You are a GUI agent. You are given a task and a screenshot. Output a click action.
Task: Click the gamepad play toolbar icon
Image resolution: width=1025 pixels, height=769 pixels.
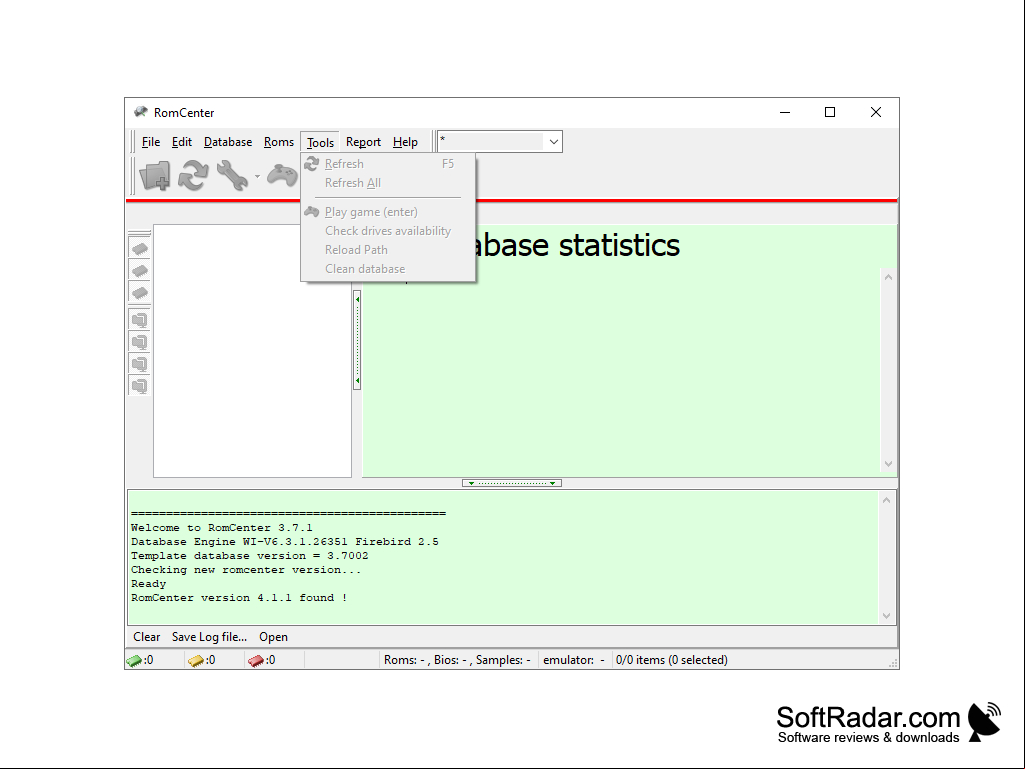(282, 176)
